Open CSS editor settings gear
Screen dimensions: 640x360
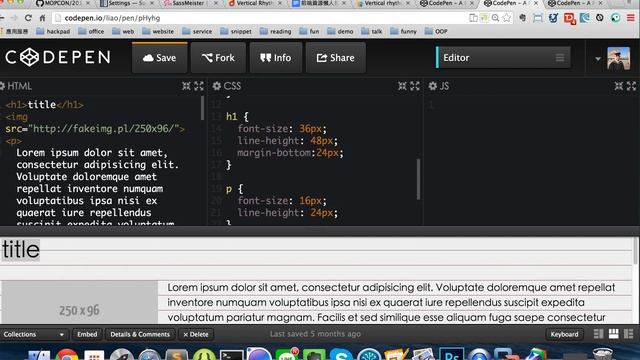tap(217, 86)
